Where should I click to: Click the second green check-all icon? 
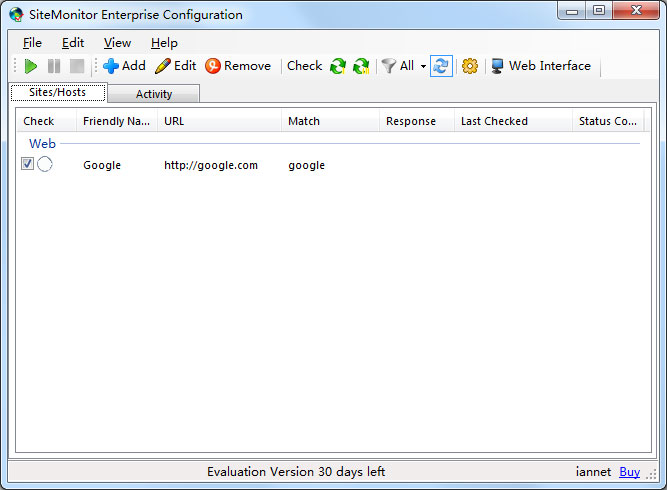point(361,66)
